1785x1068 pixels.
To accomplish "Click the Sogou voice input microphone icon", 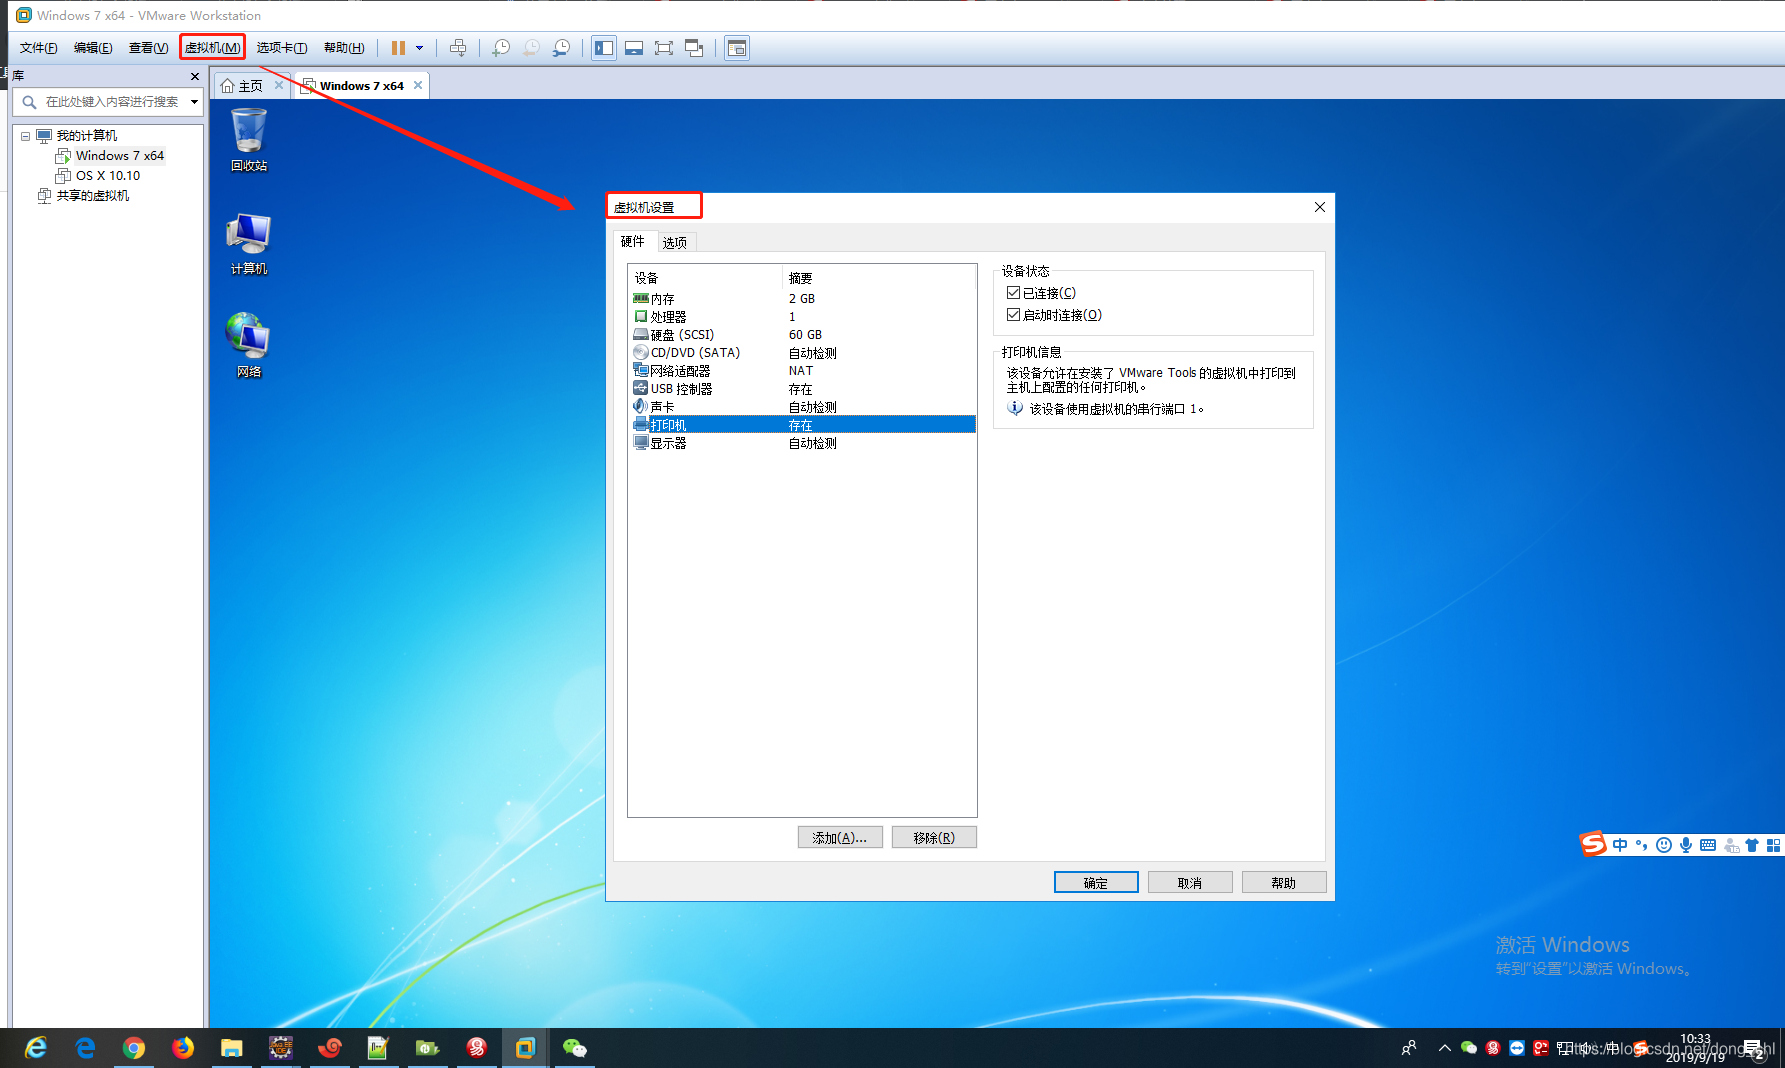I will pyautogui.click(x=1686, y=845).
